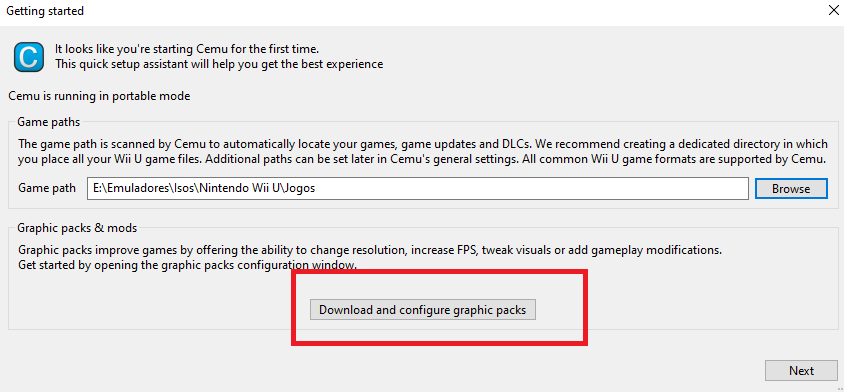
Task: Click the quick setup assistant line
Action: pyautogui.click(x=219, y=64)
